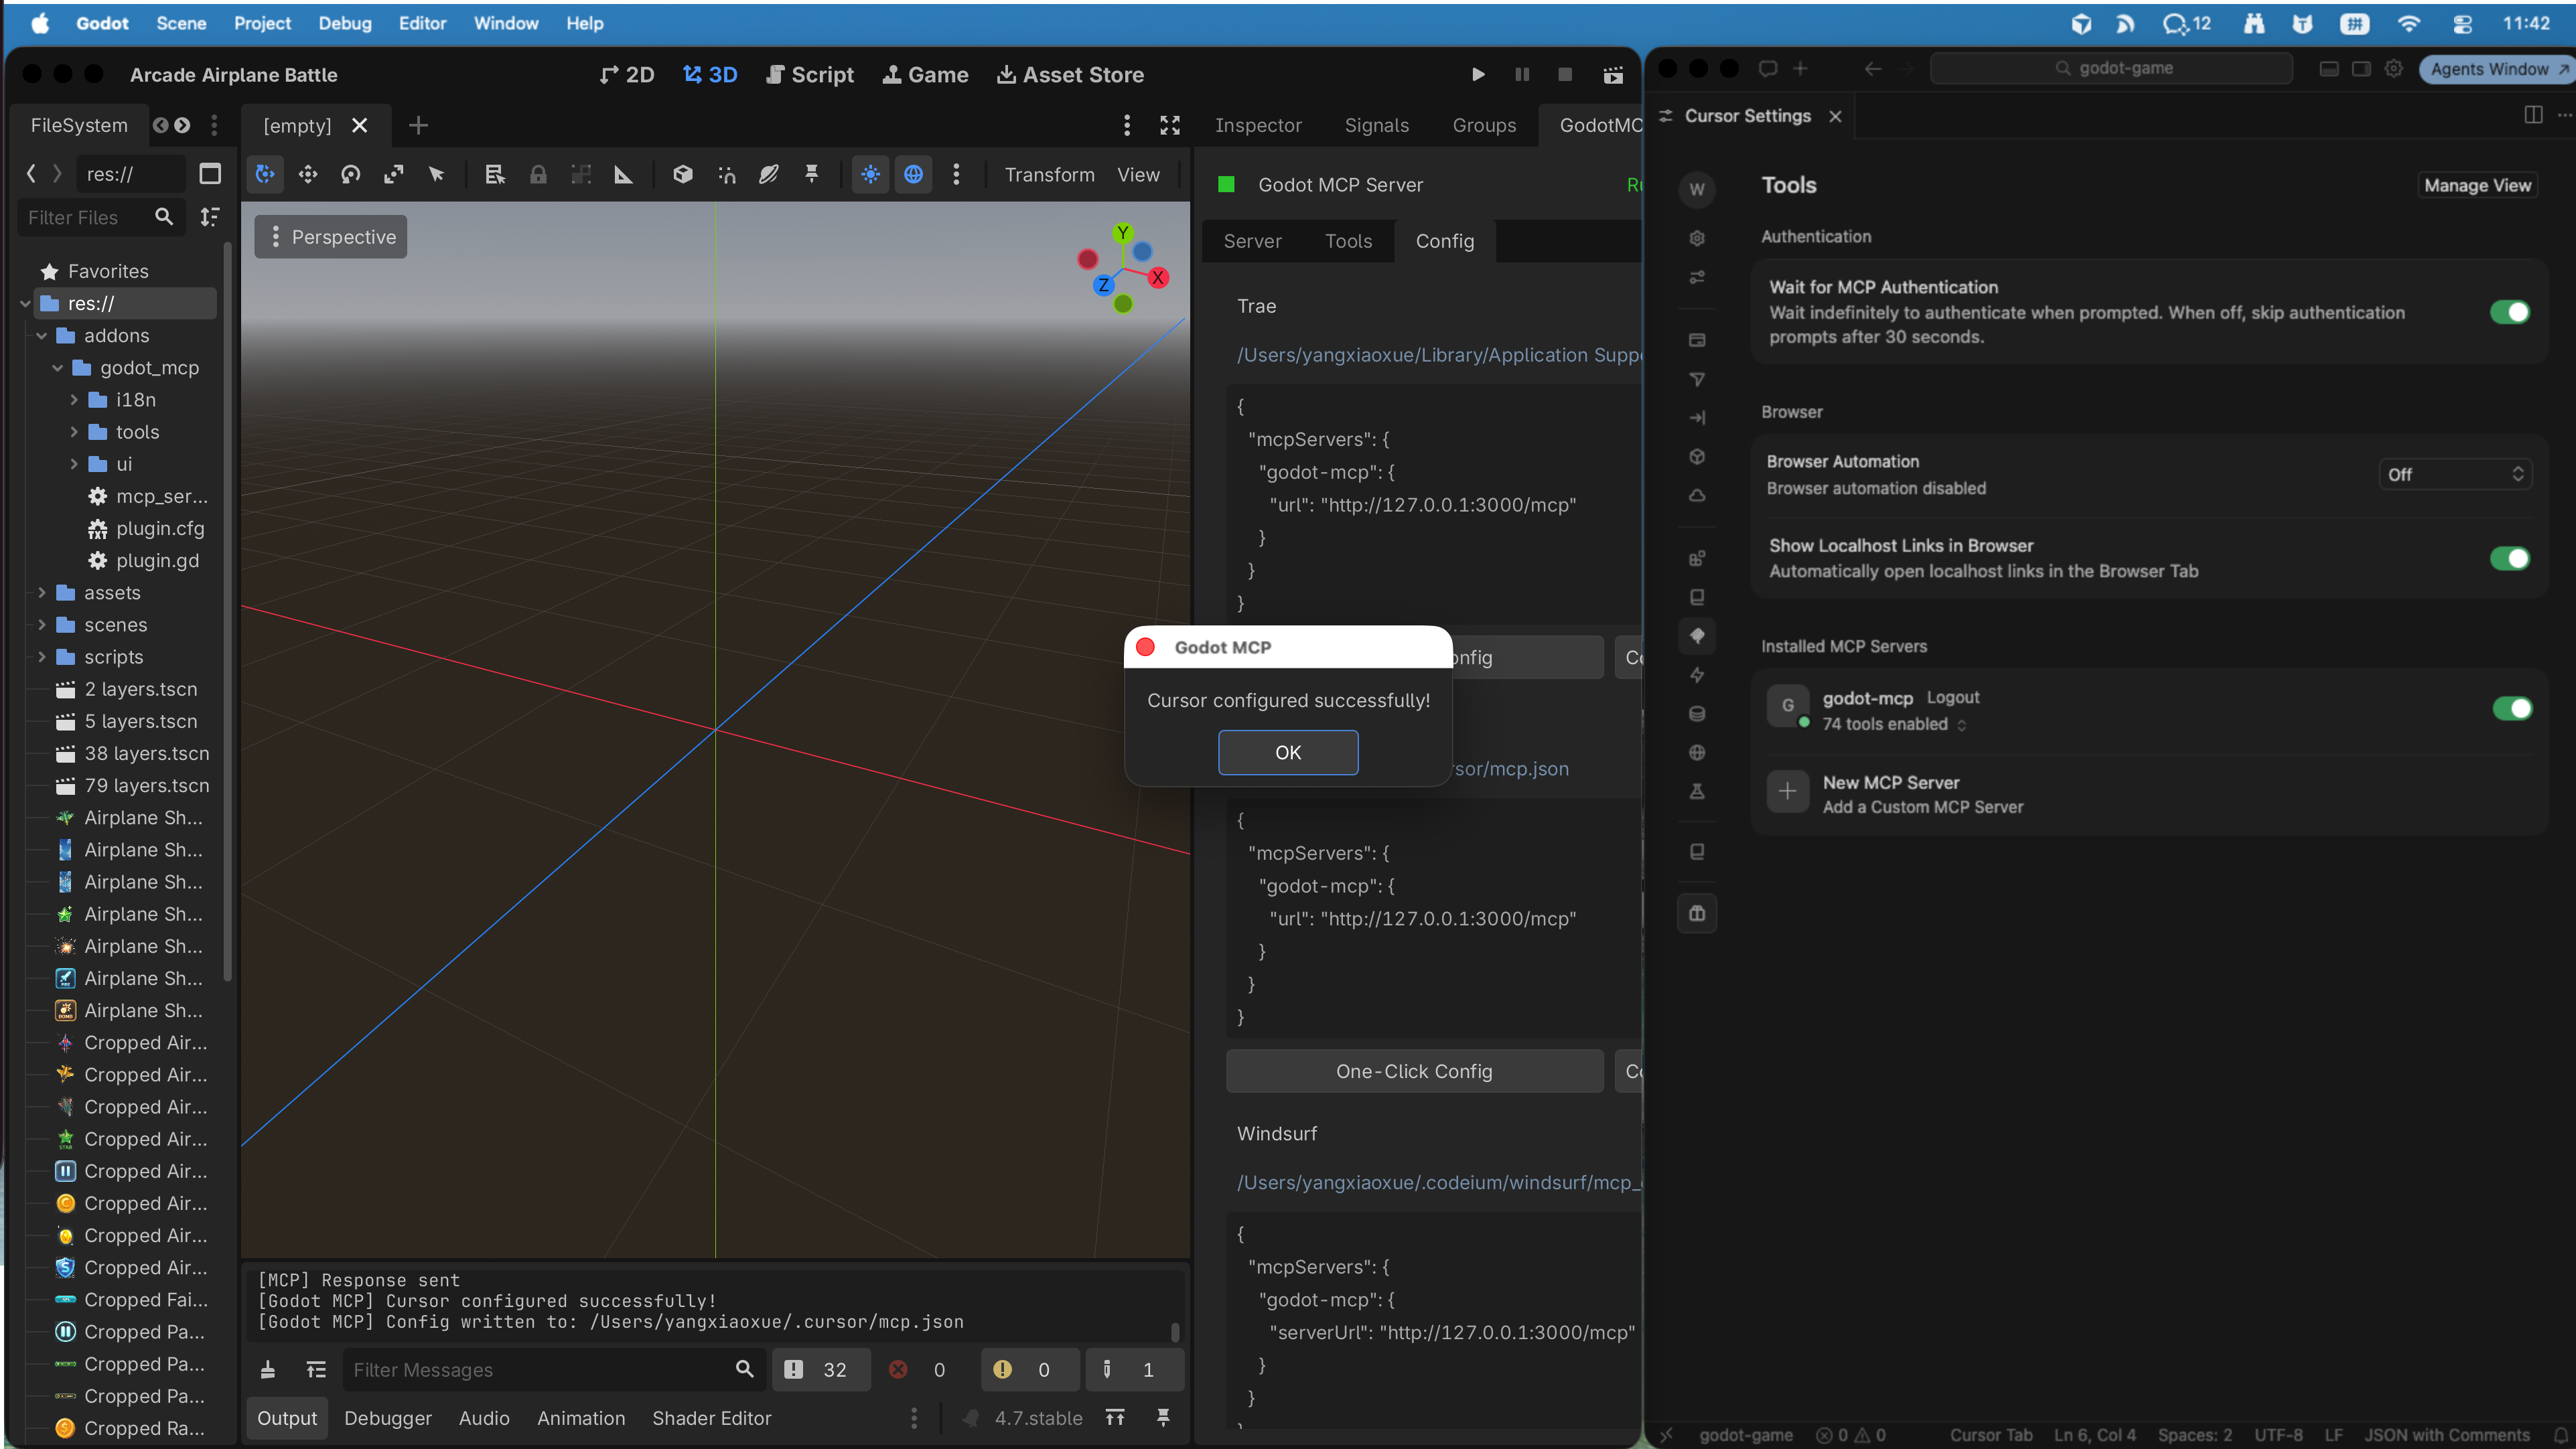Viewport: 2576px width, 1449px height.
Task: Click OK in Godot MCP dialog
Action: pyautogui.click(x=1288, y=752)
